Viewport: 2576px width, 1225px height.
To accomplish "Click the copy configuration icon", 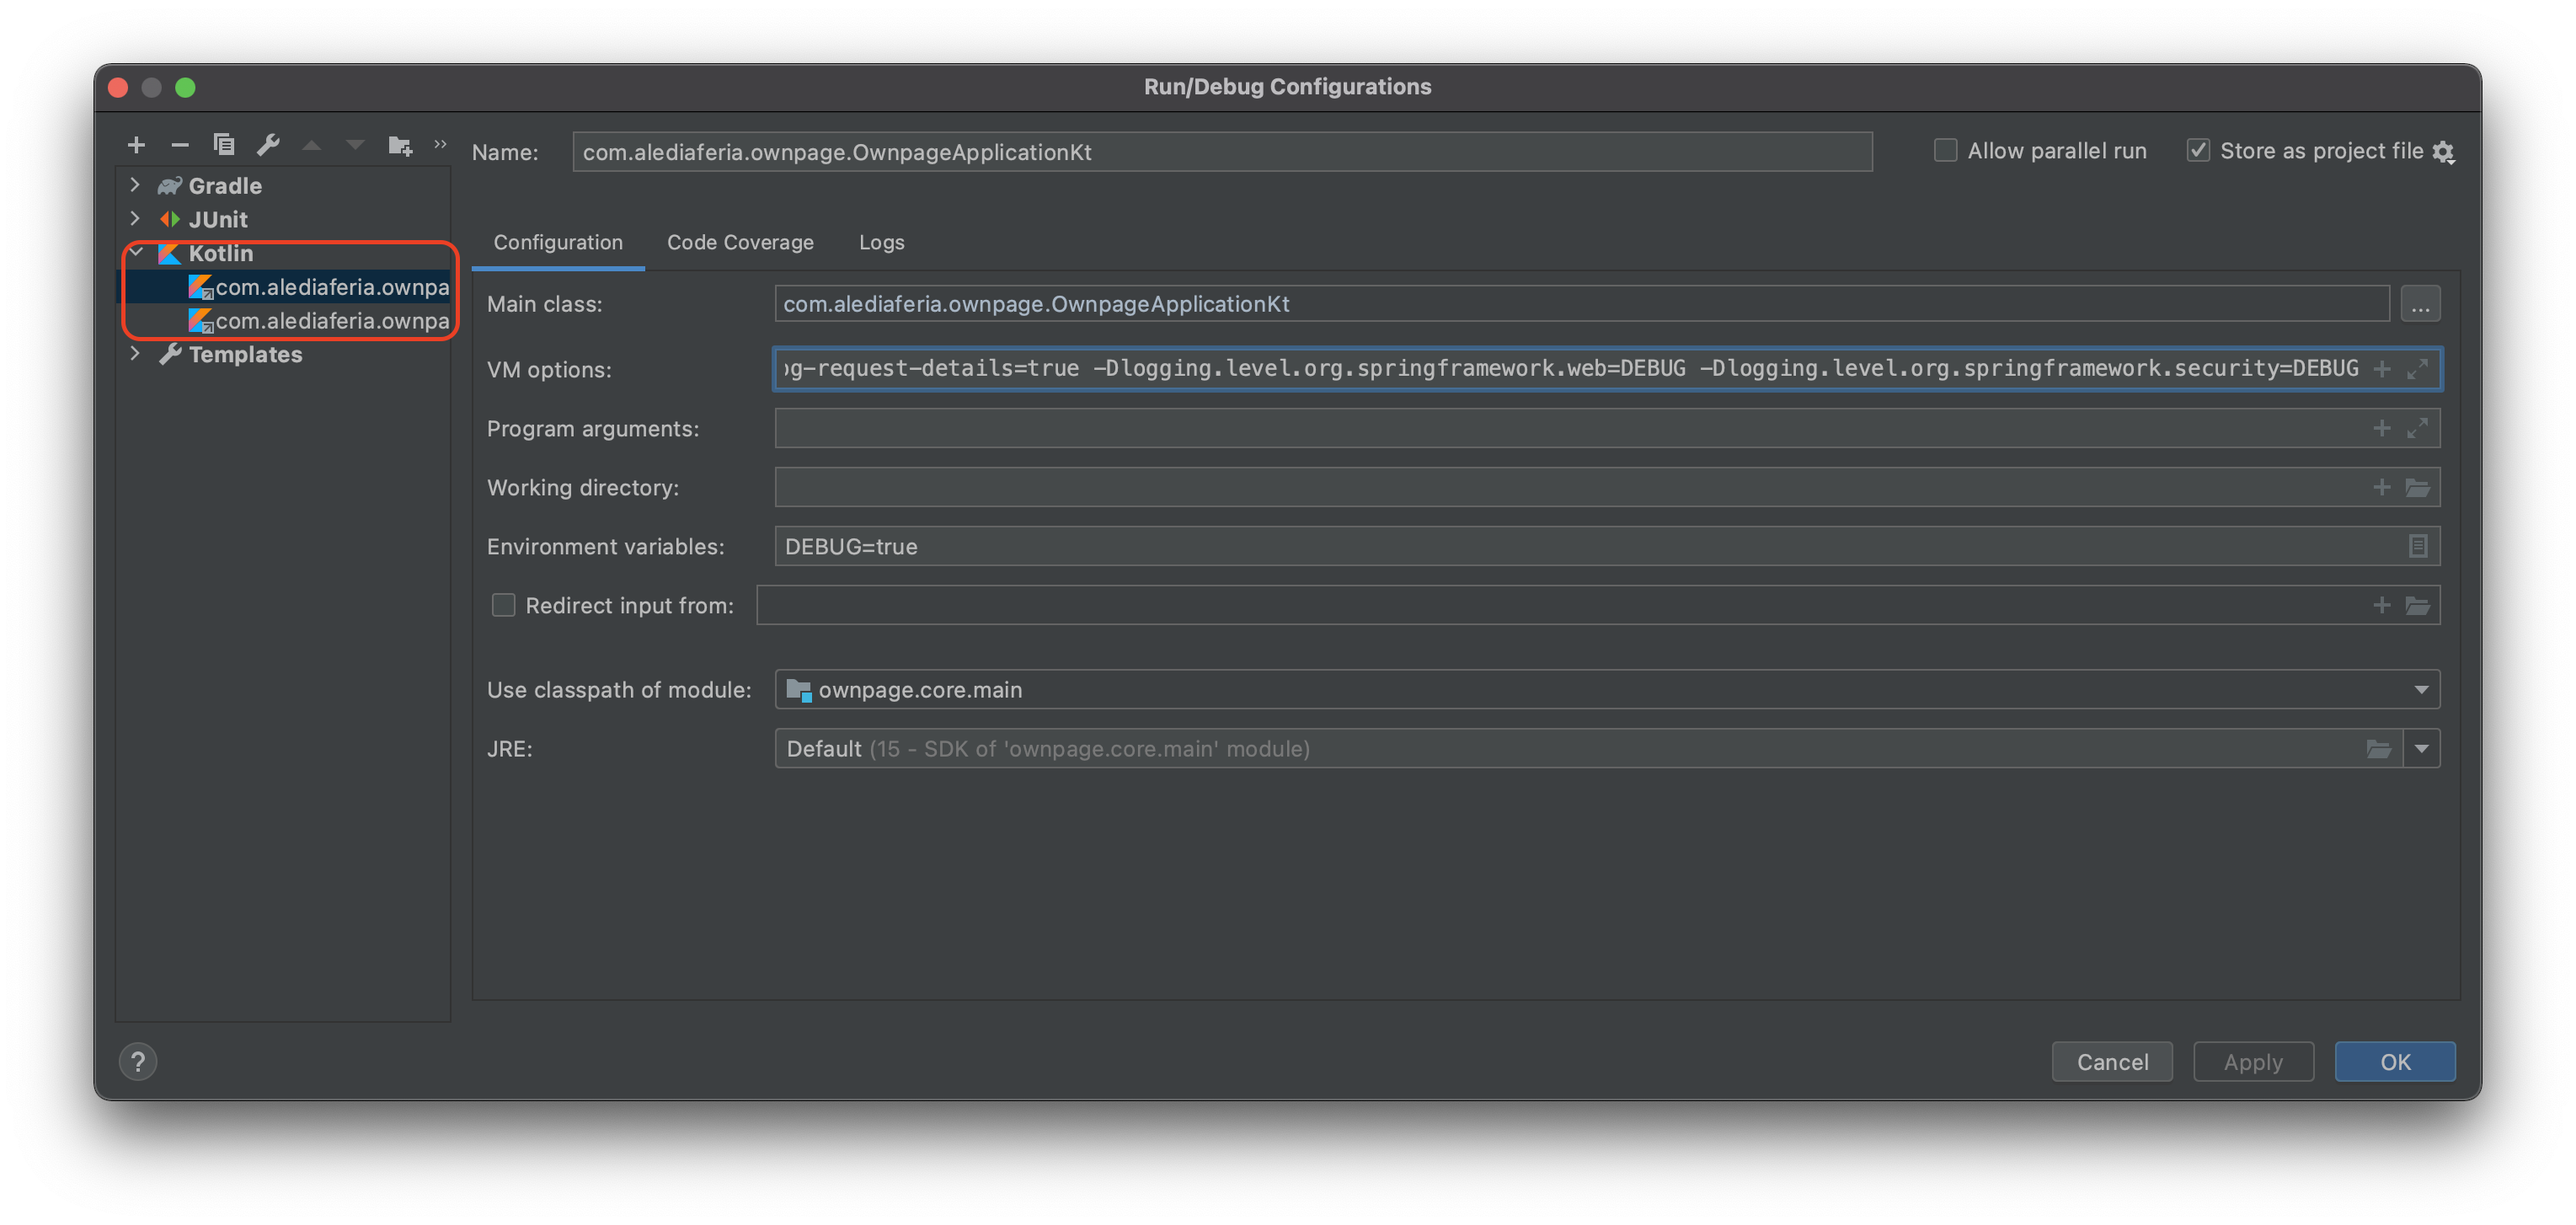I will [x=224, y=145].
